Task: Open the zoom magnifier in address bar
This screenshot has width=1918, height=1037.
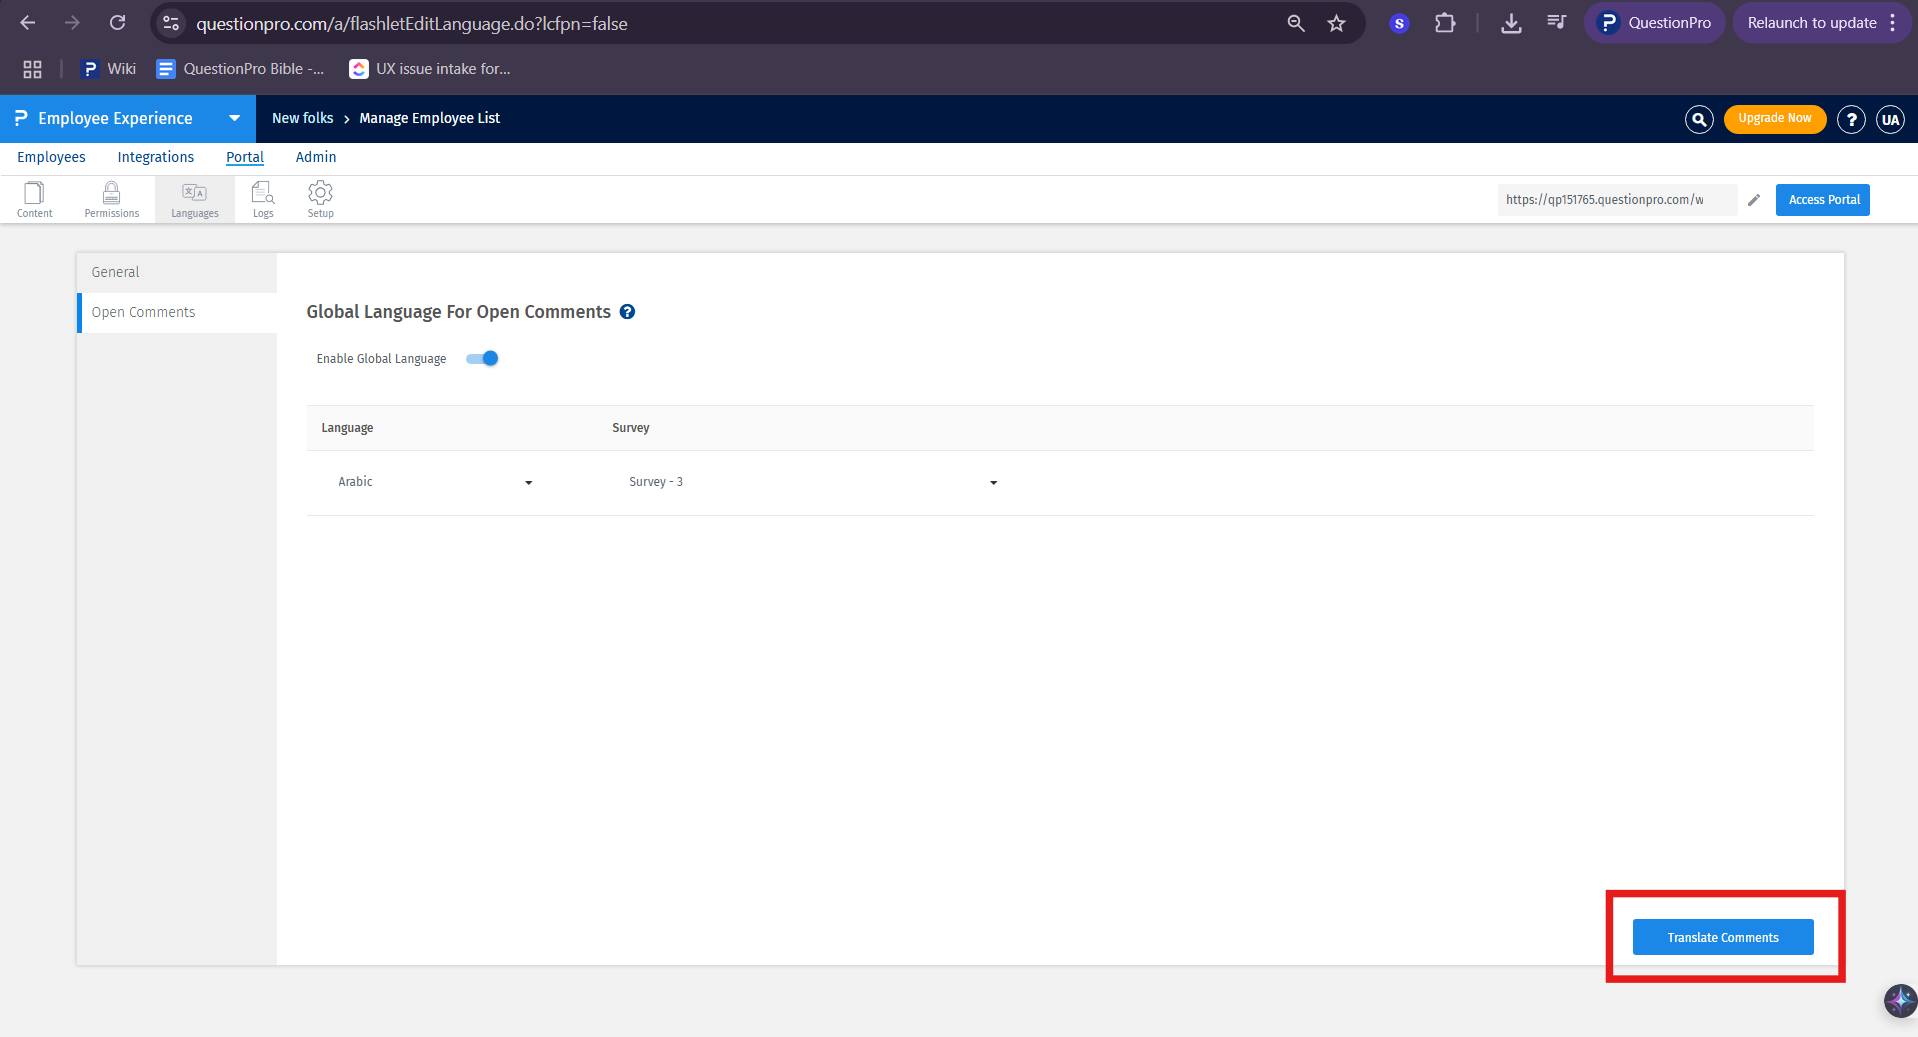Action: tap(1296, 23)
